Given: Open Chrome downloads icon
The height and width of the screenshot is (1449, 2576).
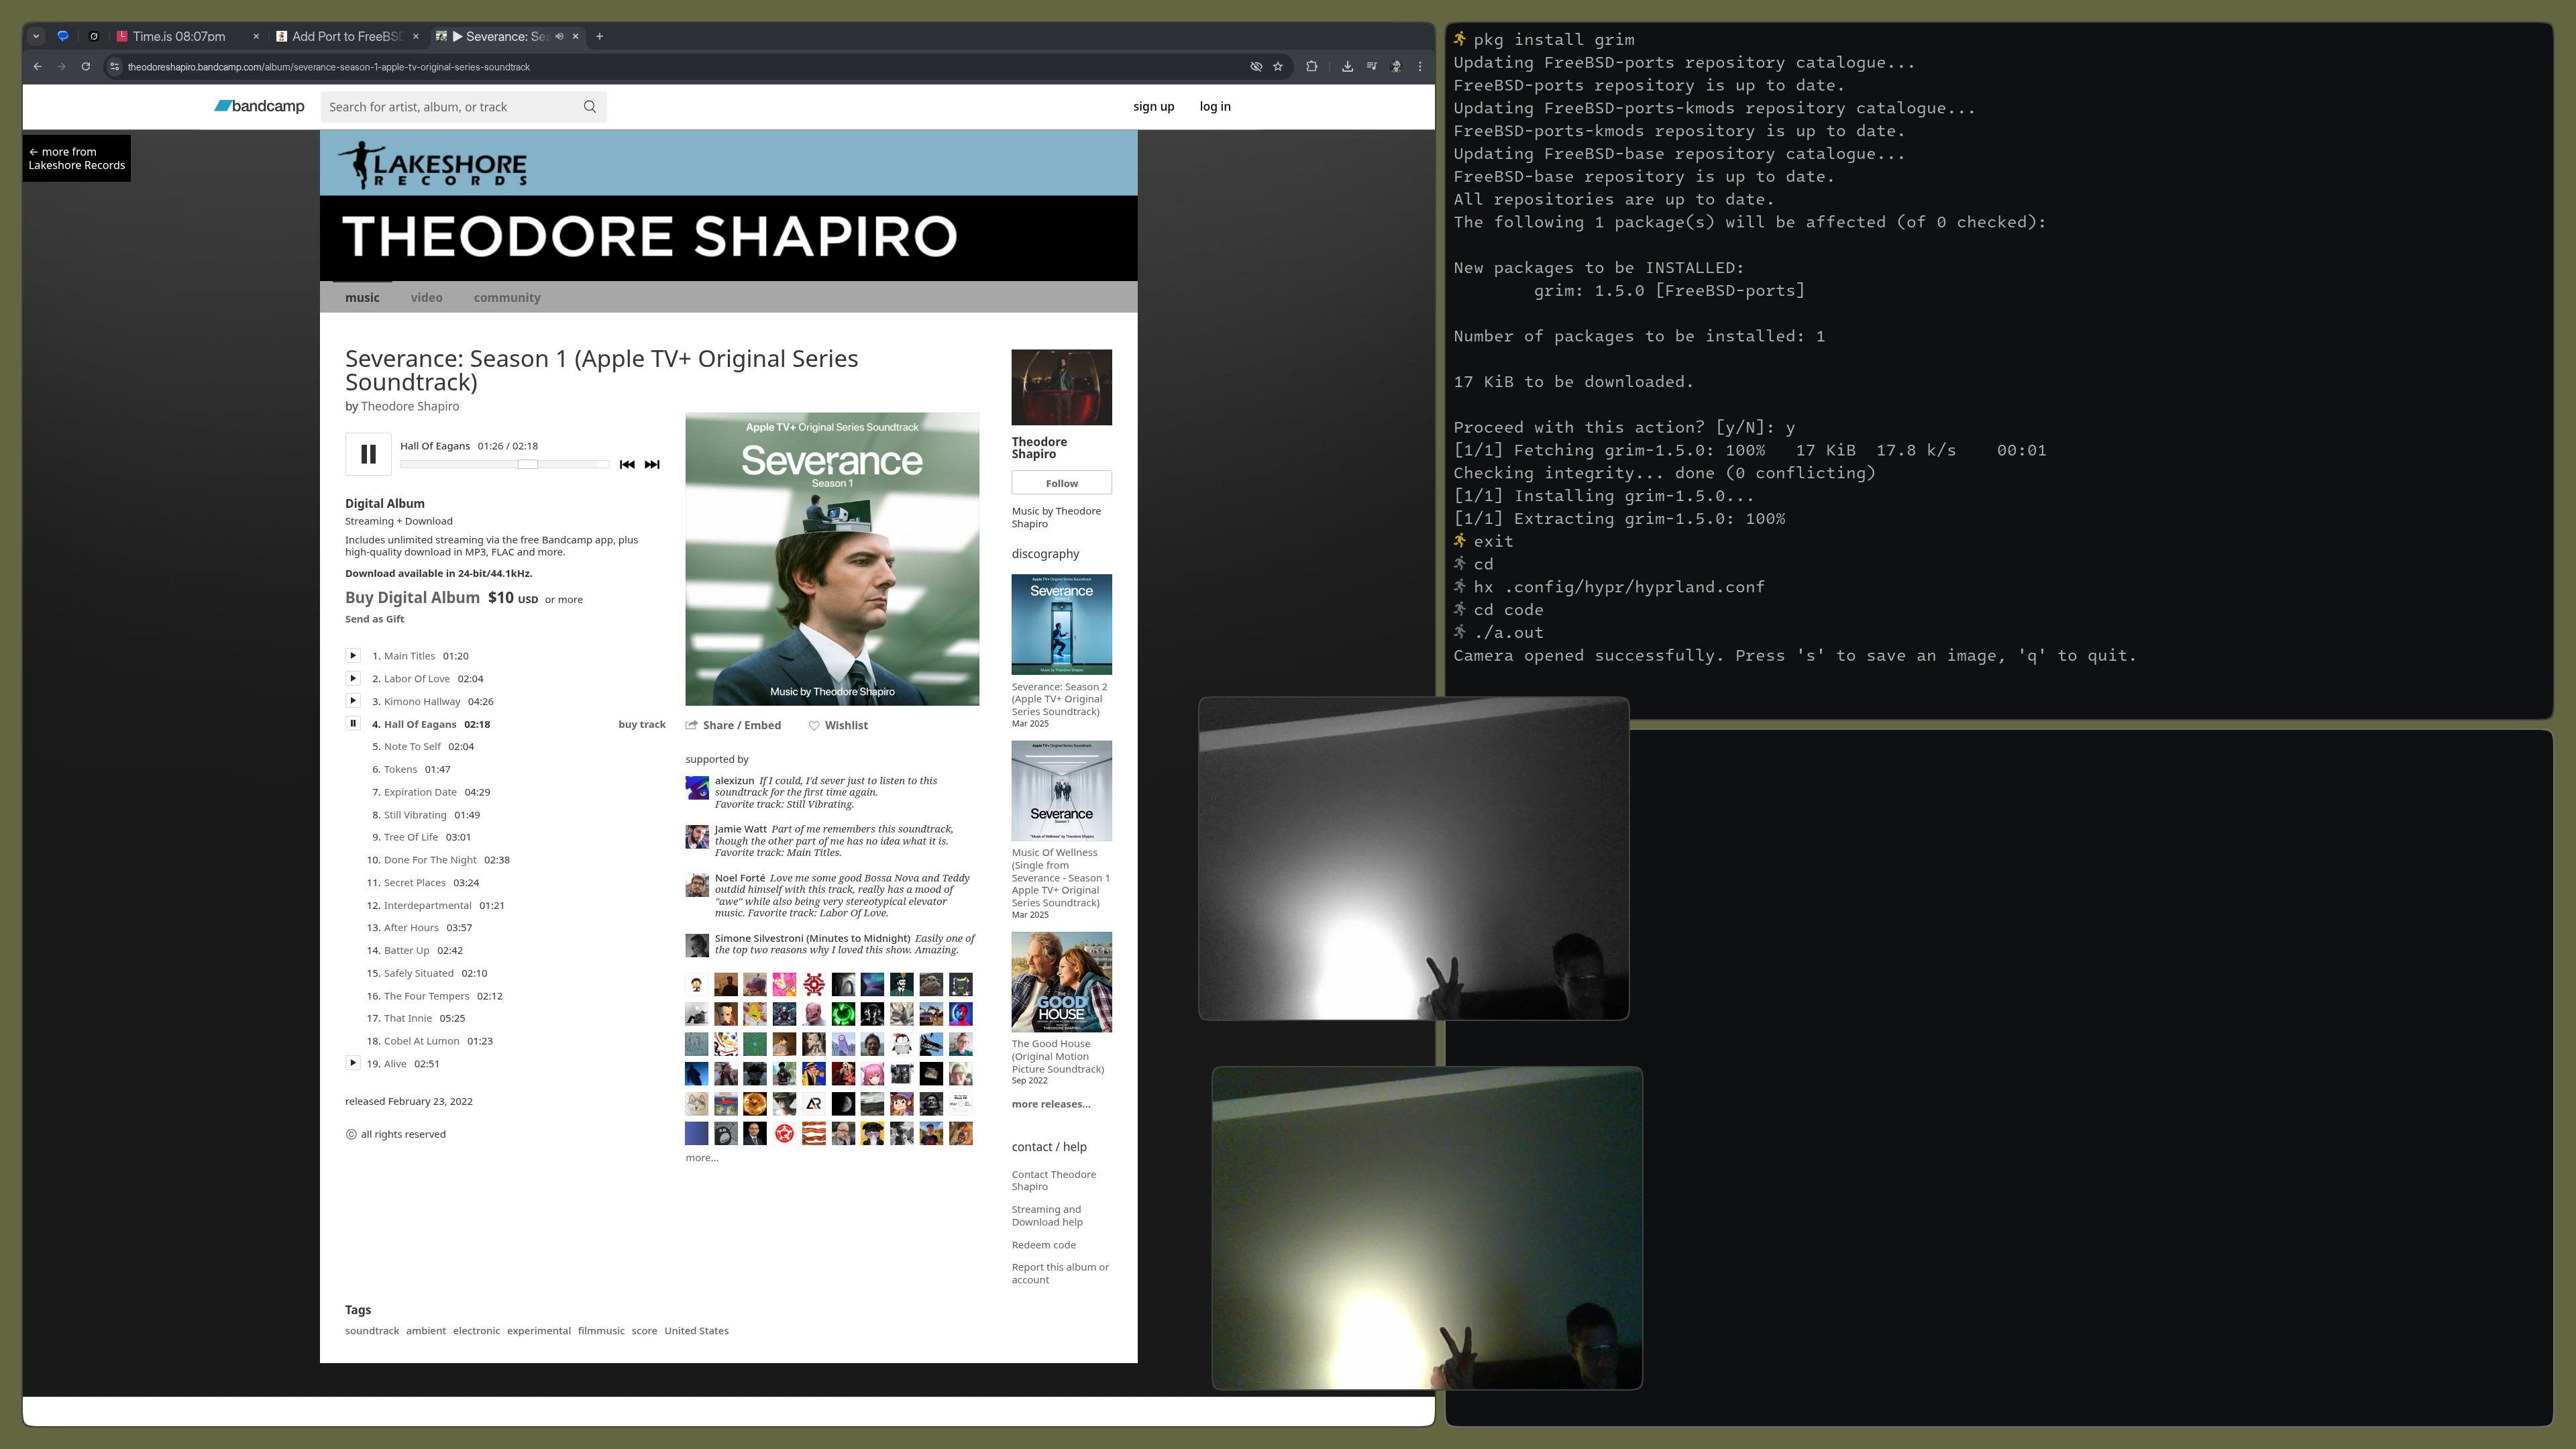Looking at the screenshot, I should (x=1347, y=67).
